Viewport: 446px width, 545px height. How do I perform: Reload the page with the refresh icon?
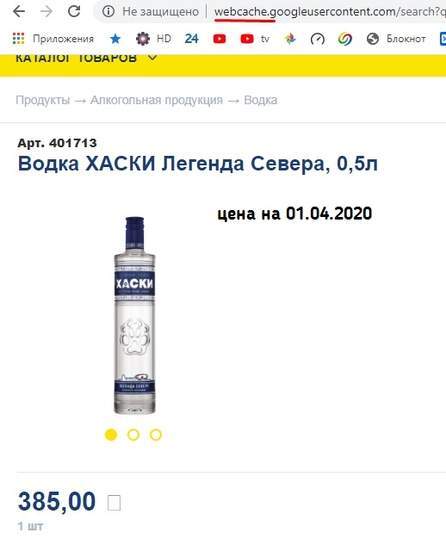tap(74, 11)
